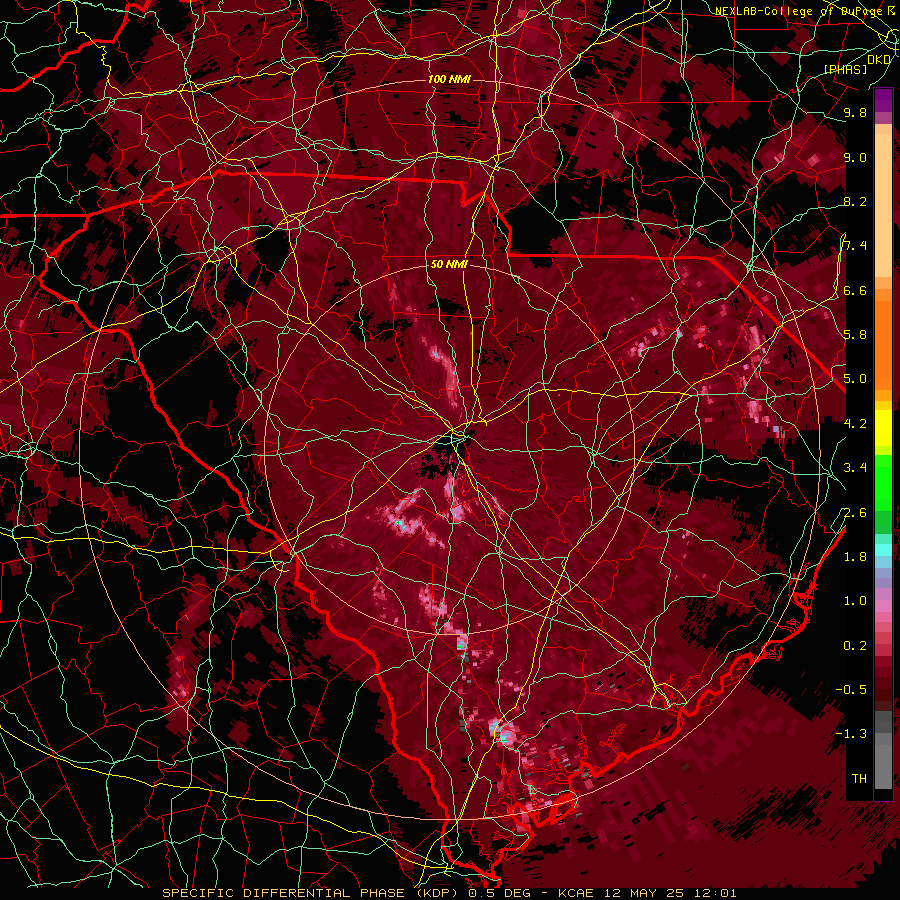Click the TH threshold label on scale
900x900 pixels.
coord(859,779)
